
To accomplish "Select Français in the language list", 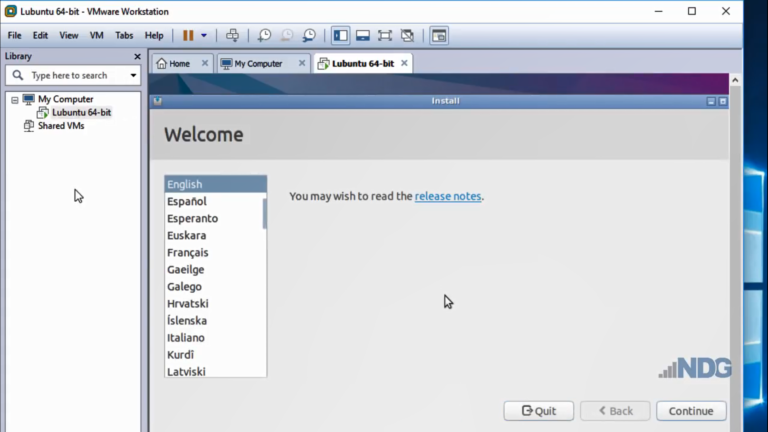I will [x=214, y=253].
